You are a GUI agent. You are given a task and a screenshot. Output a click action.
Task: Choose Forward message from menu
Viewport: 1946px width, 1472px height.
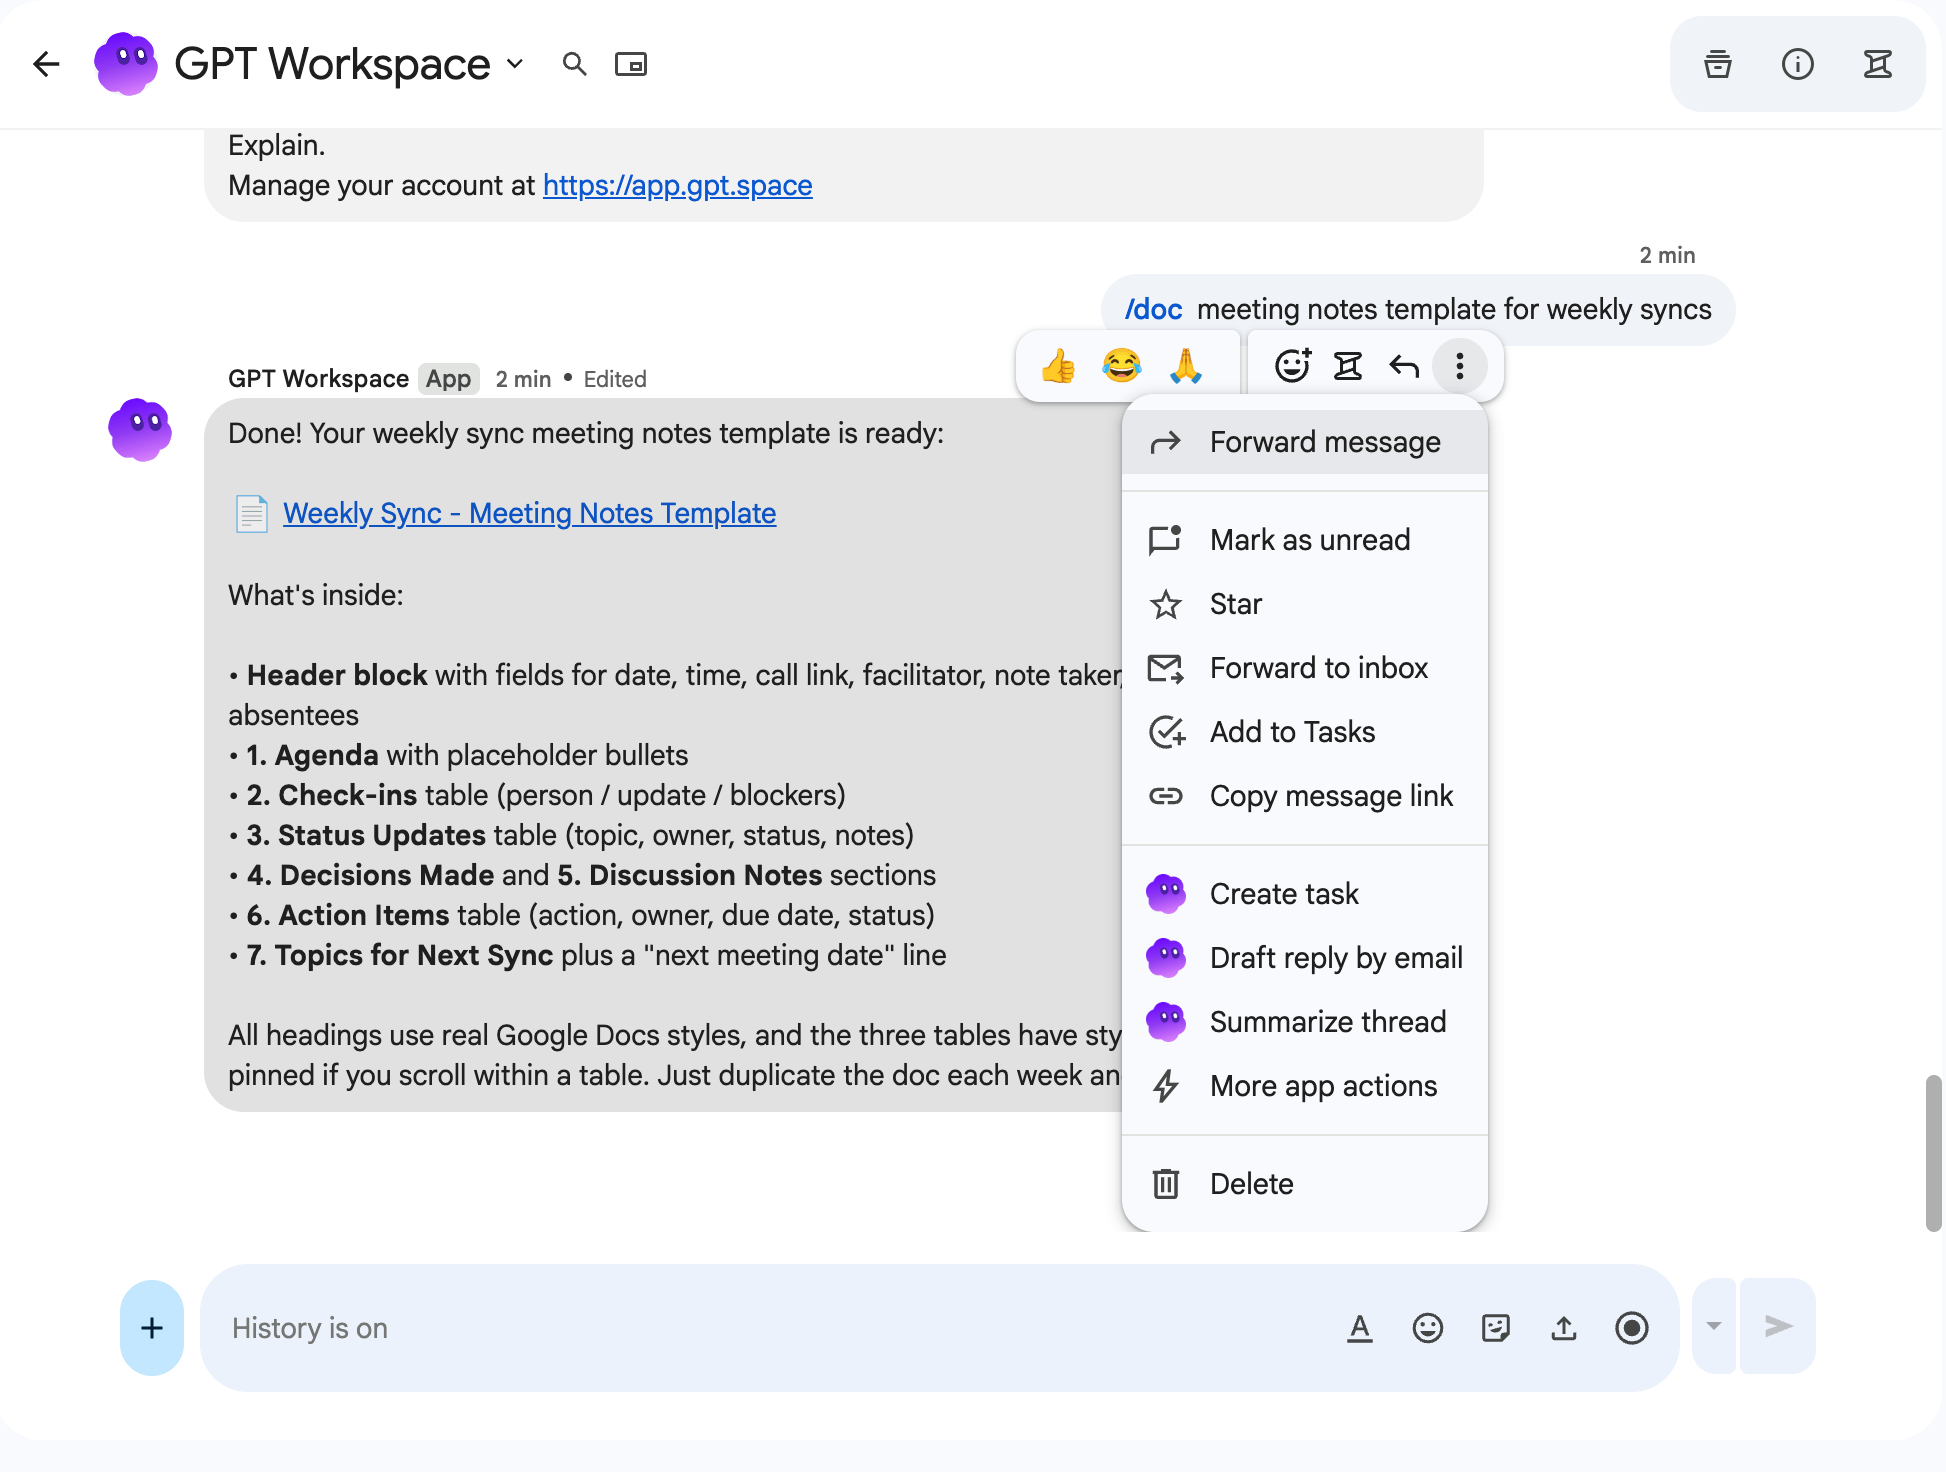pos(1305,442)
